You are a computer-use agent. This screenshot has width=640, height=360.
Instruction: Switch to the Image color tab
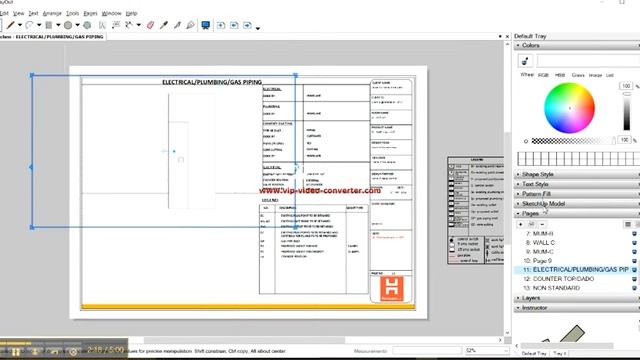[x=595, y=75]
